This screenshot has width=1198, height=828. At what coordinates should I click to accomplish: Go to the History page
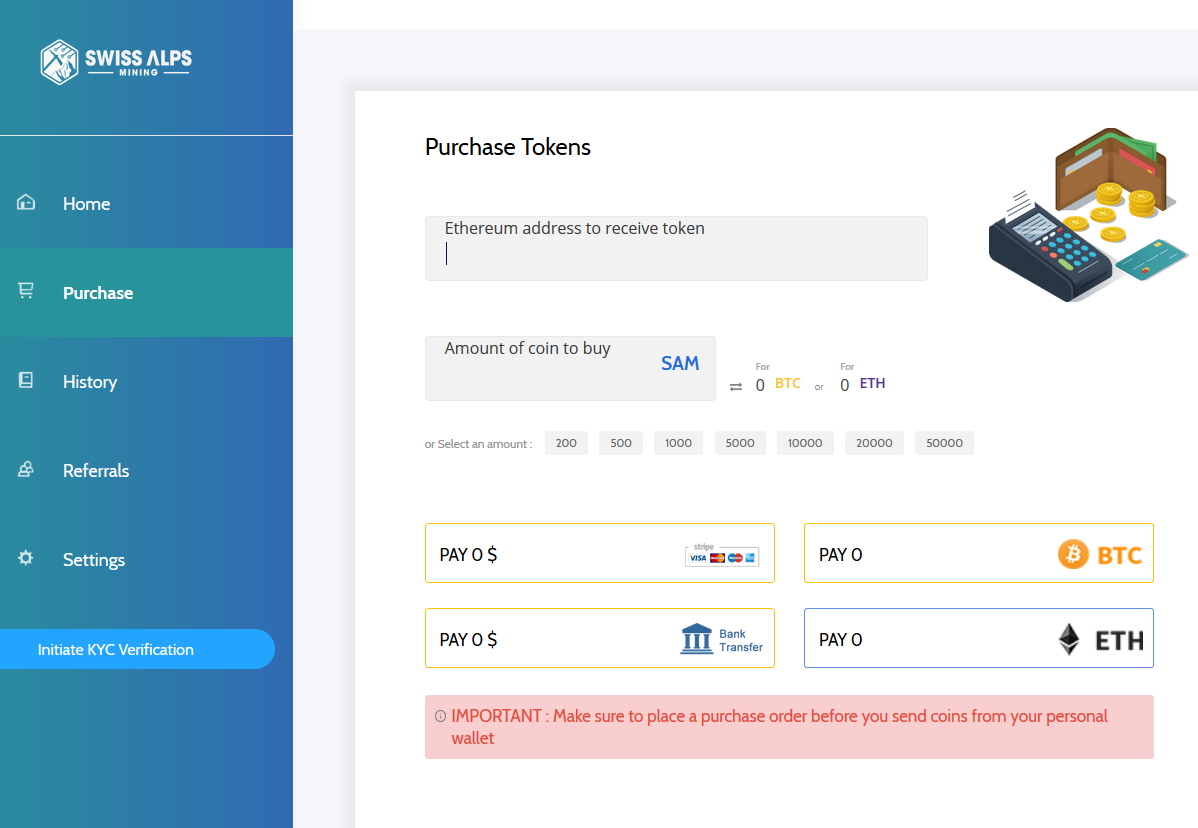146,382
